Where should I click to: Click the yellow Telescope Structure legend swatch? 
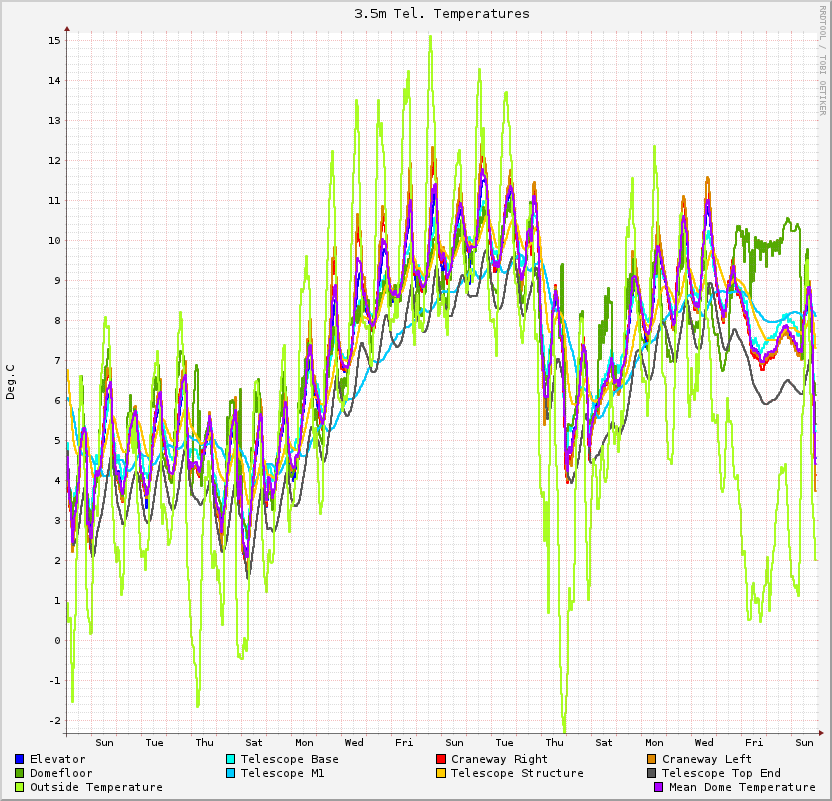click(x=441, y=774)
